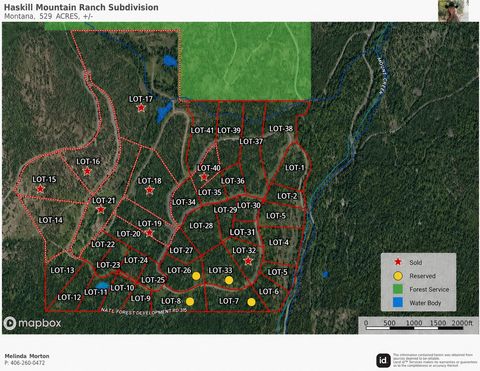480x371 pixels.
Task: Select the LOT-38 label
Action: (x=281, y=129)
